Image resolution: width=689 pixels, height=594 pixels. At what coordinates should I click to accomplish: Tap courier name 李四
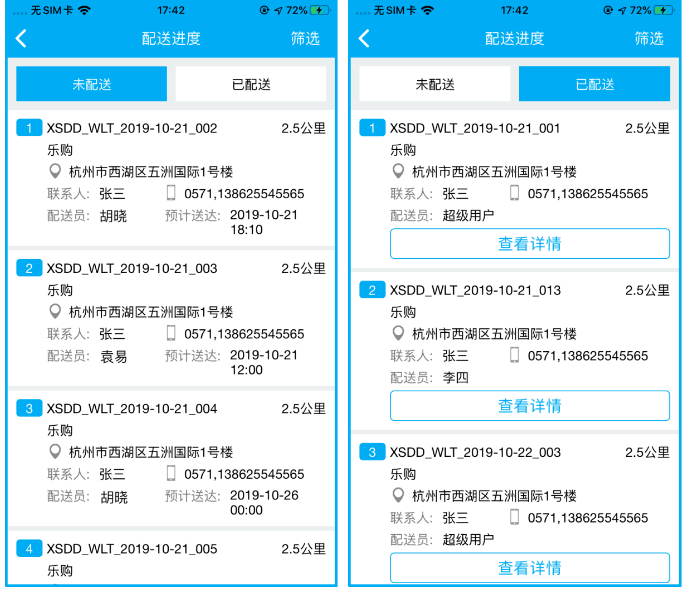point(456,378)
